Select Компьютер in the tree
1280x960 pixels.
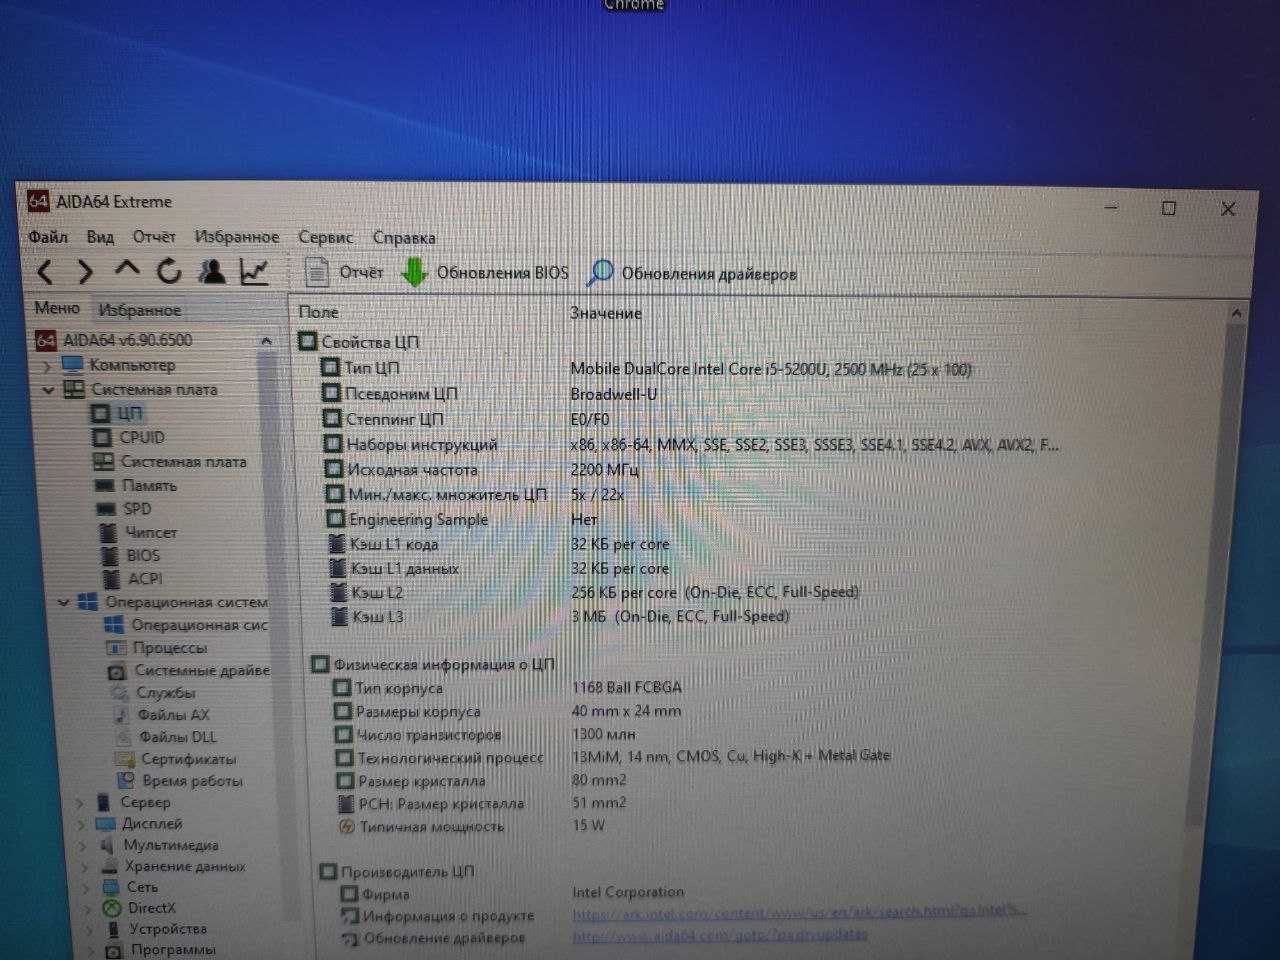pos(120,366)
